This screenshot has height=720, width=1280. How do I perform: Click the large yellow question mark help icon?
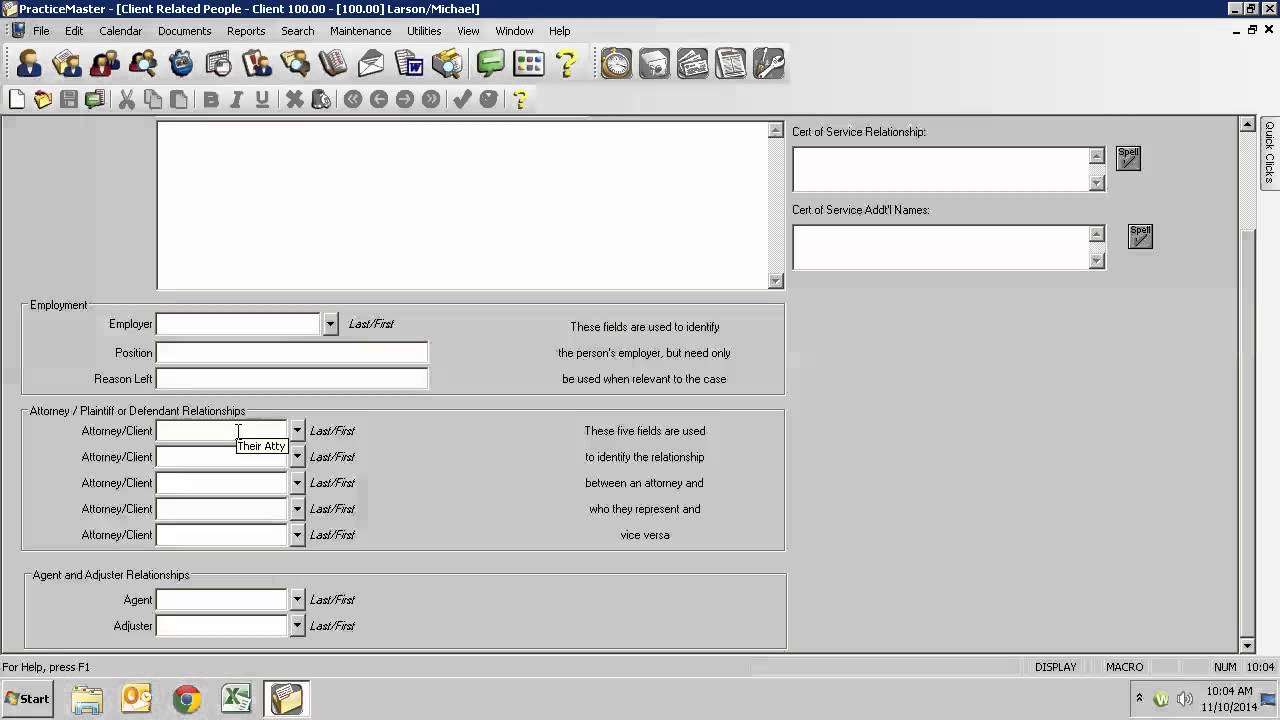click(x=566, y=63)
